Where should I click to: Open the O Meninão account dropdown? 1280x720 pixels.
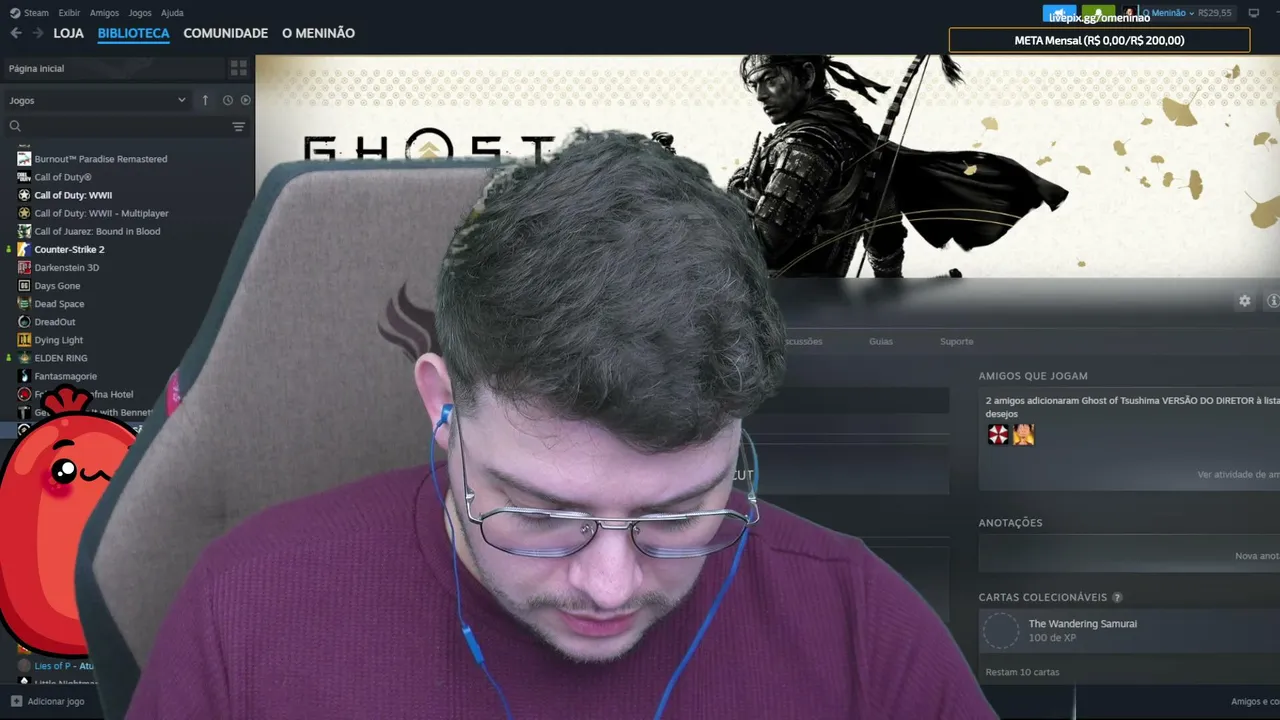pos(1168,13)
